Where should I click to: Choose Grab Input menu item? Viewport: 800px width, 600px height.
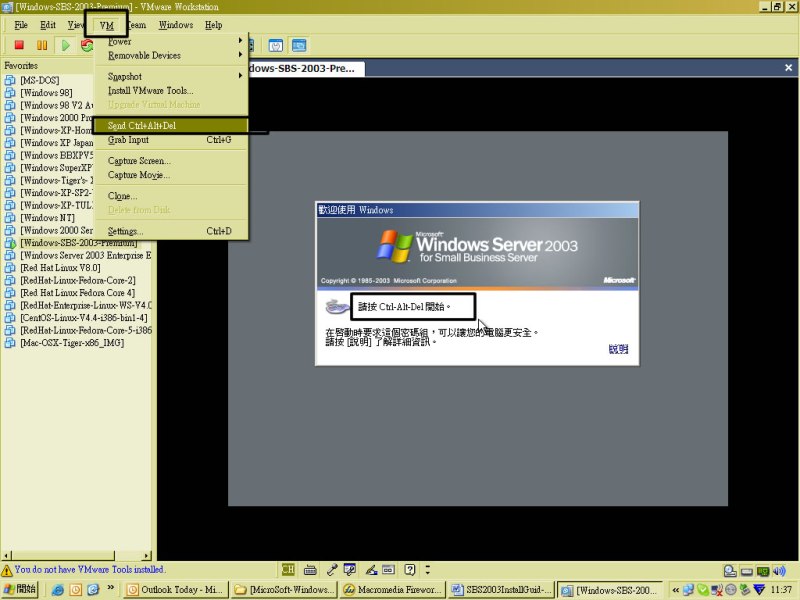click(x=171, y=140)
